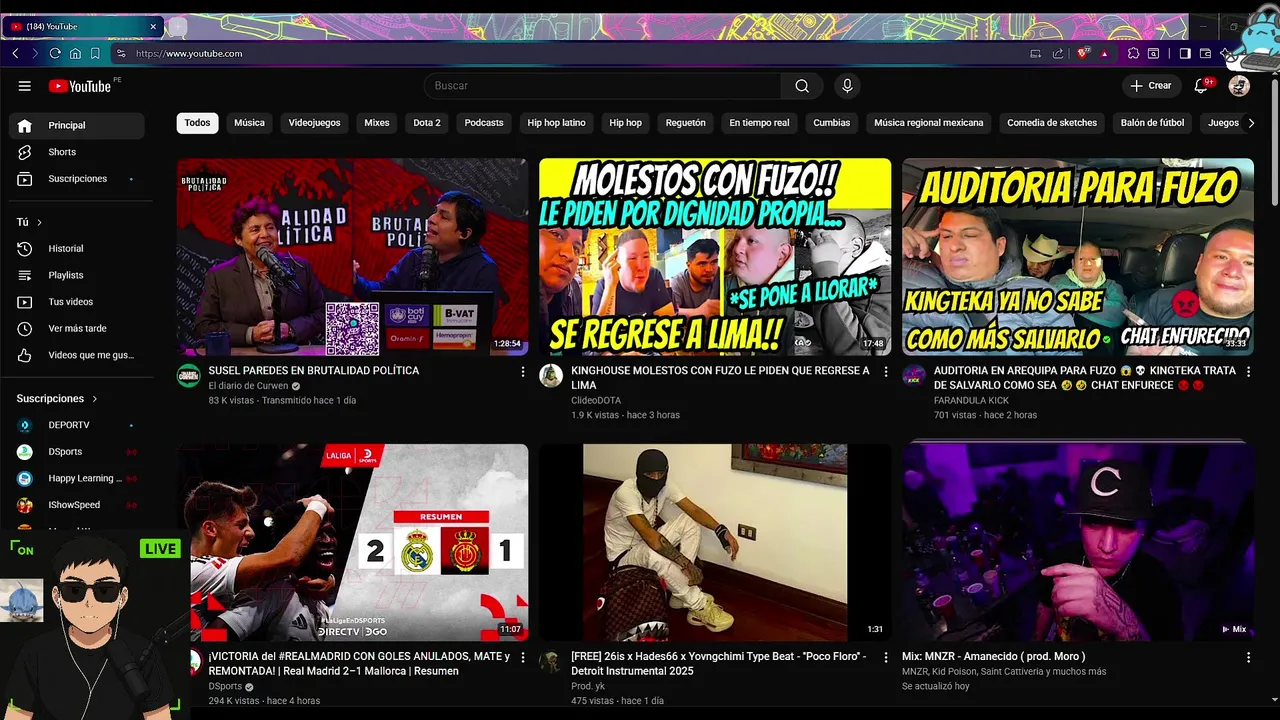Start voice search with the microphone
Image resolution: width=1280 pixels, height=720 pixels.
[847, 86]
